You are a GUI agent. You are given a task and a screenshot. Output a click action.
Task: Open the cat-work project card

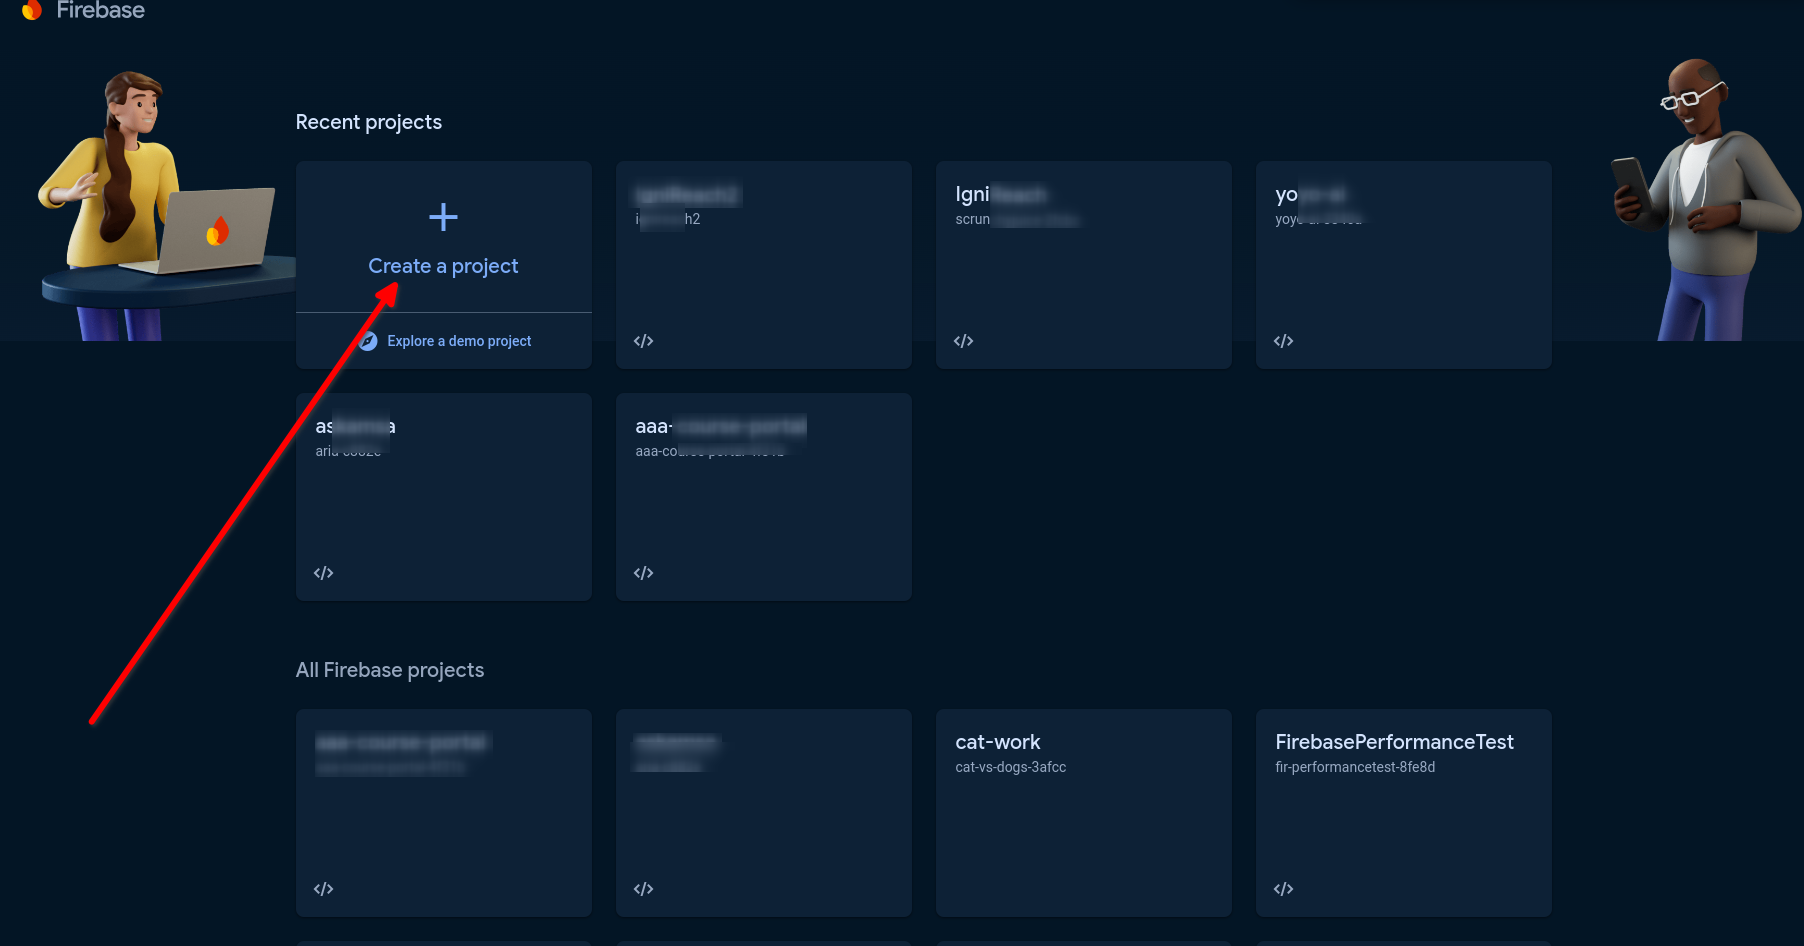coord(1084,813)
